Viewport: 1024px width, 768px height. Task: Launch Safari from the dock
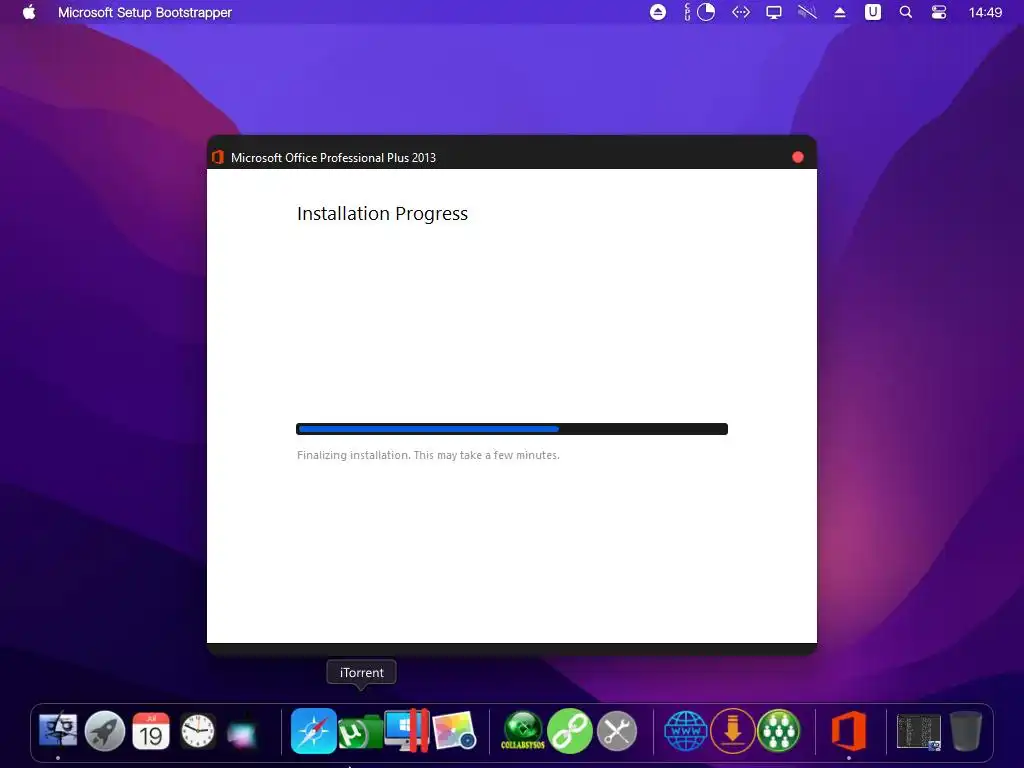click(313, 730)
